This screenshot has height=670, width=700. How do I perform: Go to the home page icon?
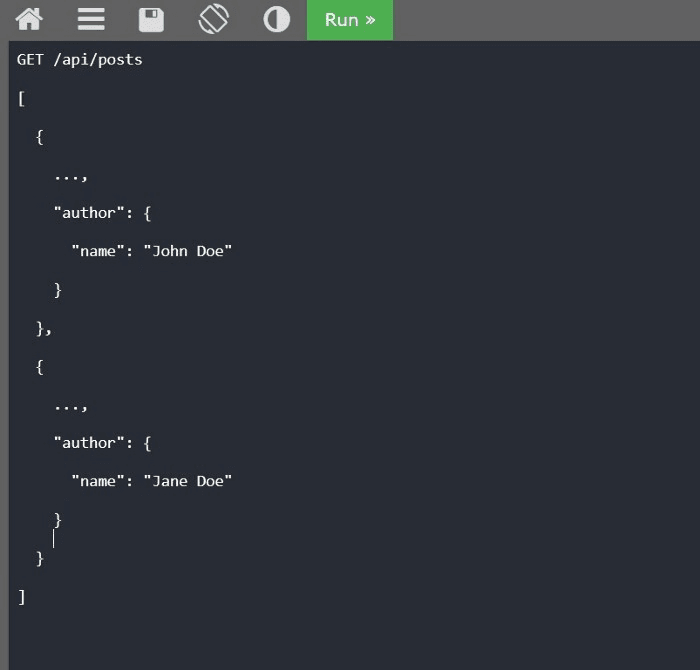pos(29,19)
